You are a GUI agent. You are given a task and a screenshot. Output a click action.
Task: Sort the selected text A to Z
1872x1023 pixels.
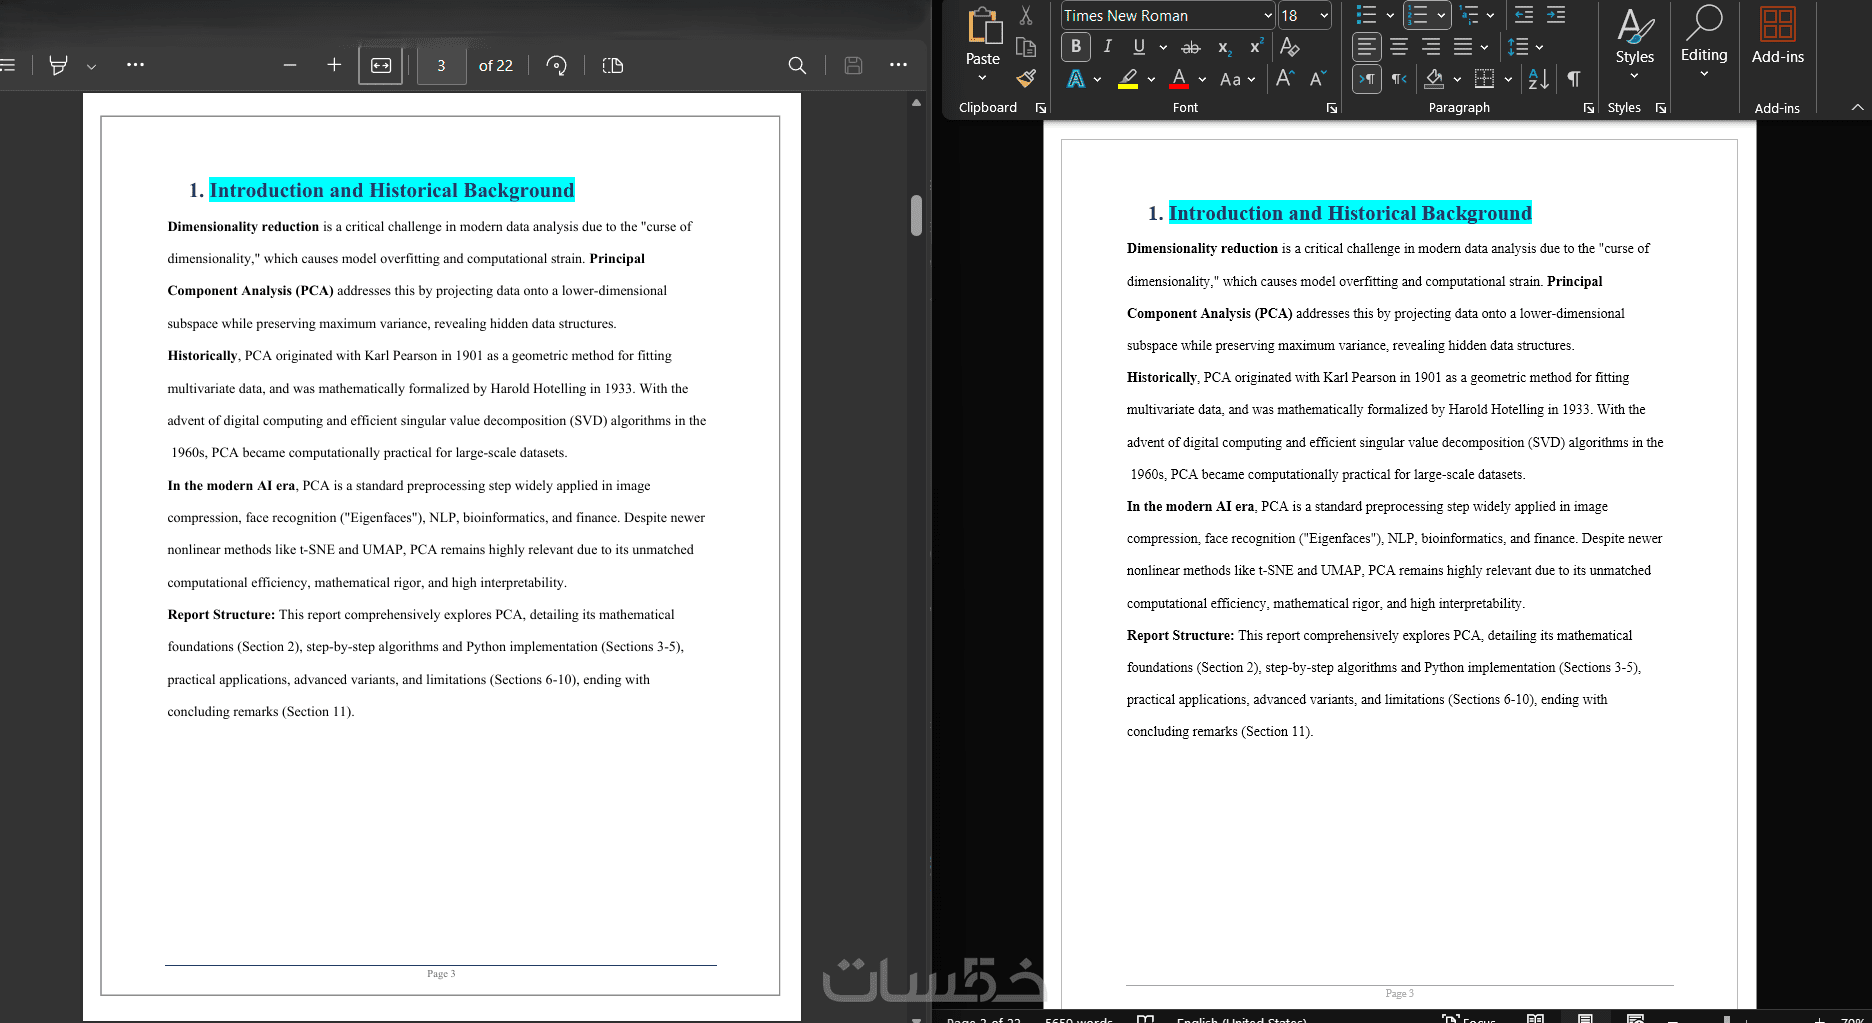(1539, 79)
